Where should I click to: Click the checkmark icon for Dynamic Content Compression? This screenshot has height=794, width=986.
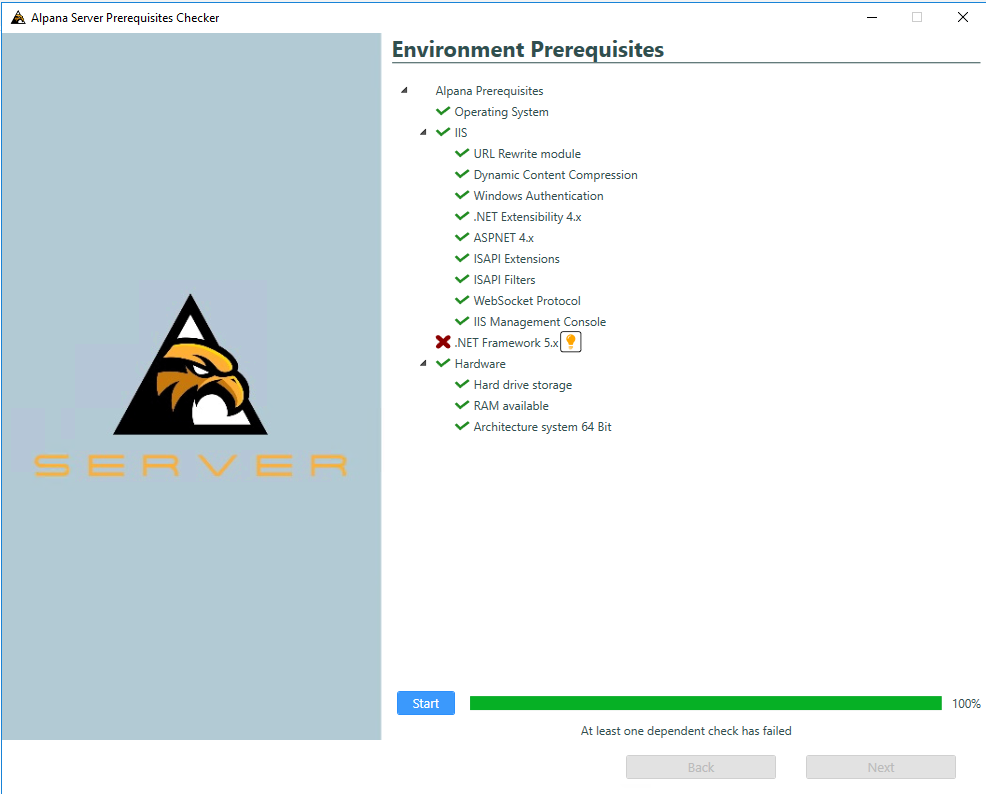pos(462,174)
